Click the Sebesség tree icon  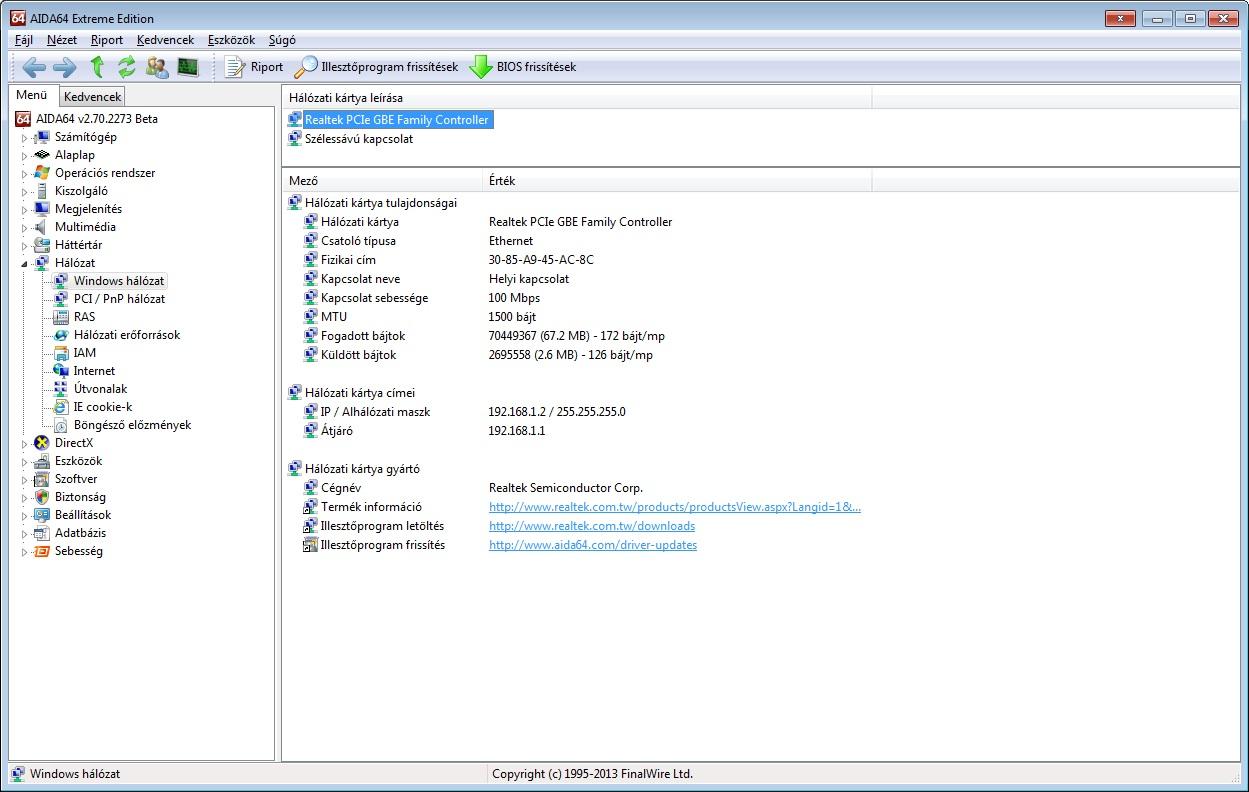tap(42, 551)
